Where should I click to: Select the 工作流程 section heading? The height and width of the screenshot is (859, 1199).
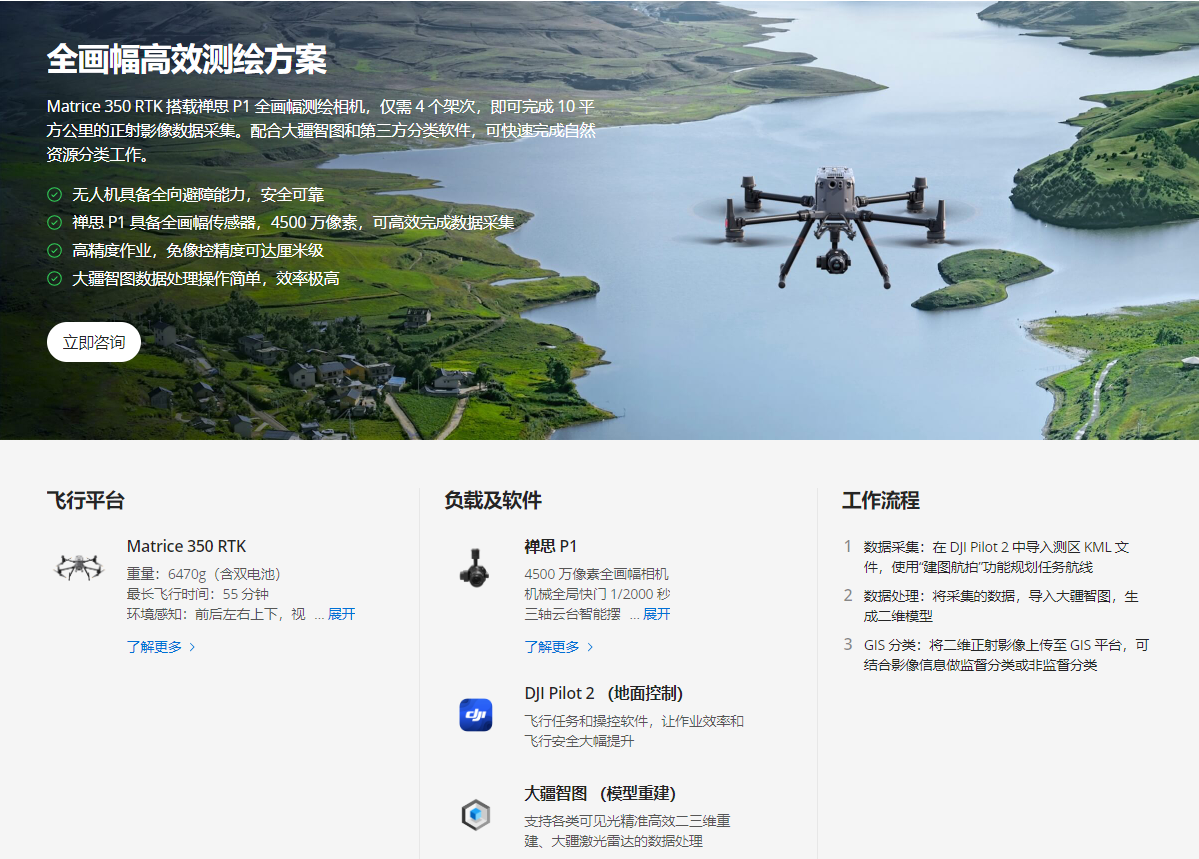click(880, 501)
